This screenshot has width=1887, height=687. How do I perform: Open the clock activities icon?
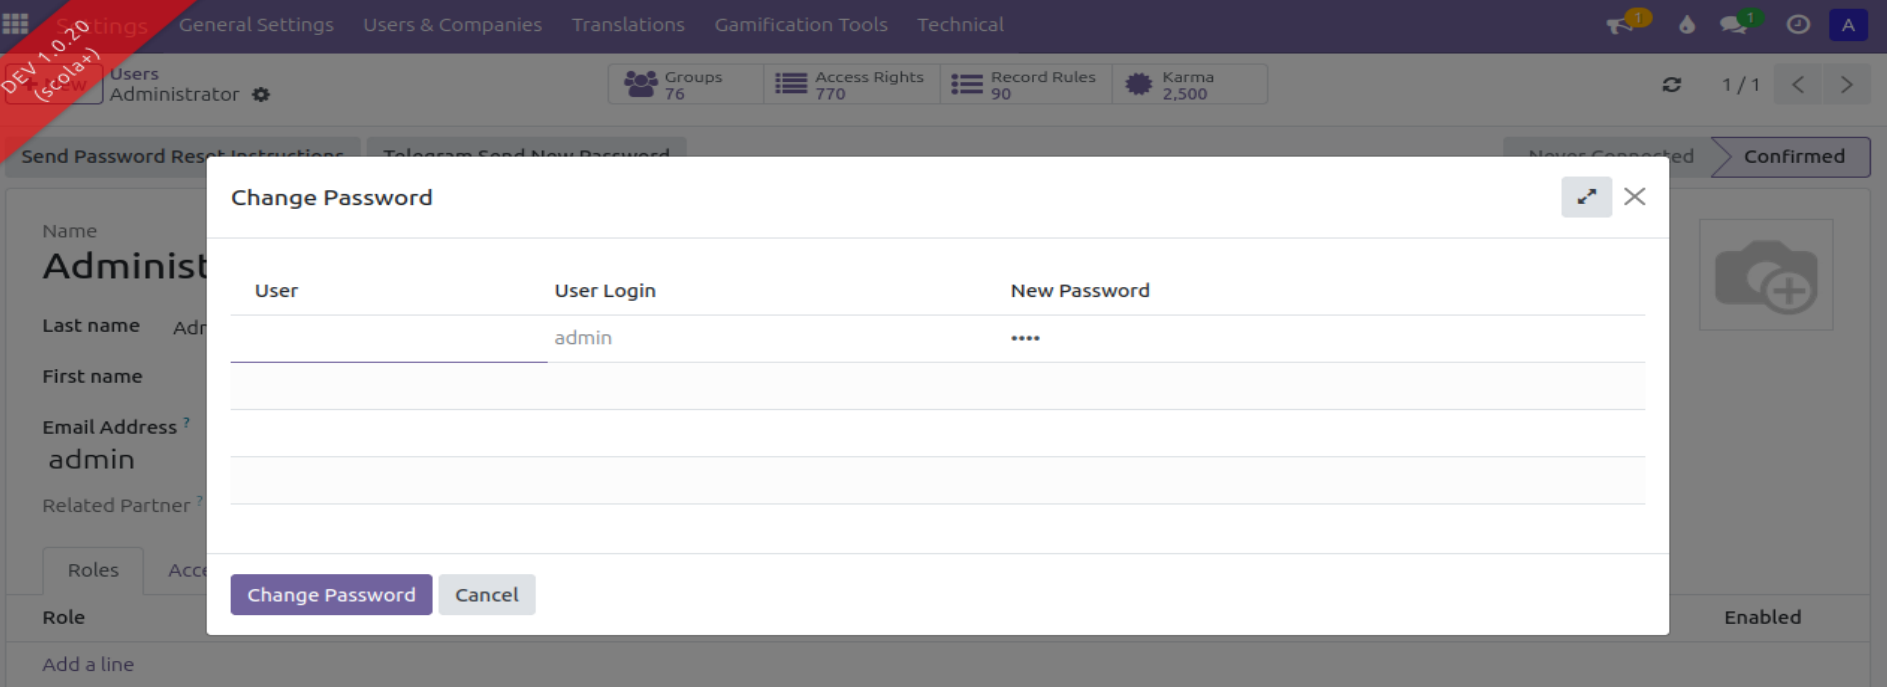click(1798, 25)
